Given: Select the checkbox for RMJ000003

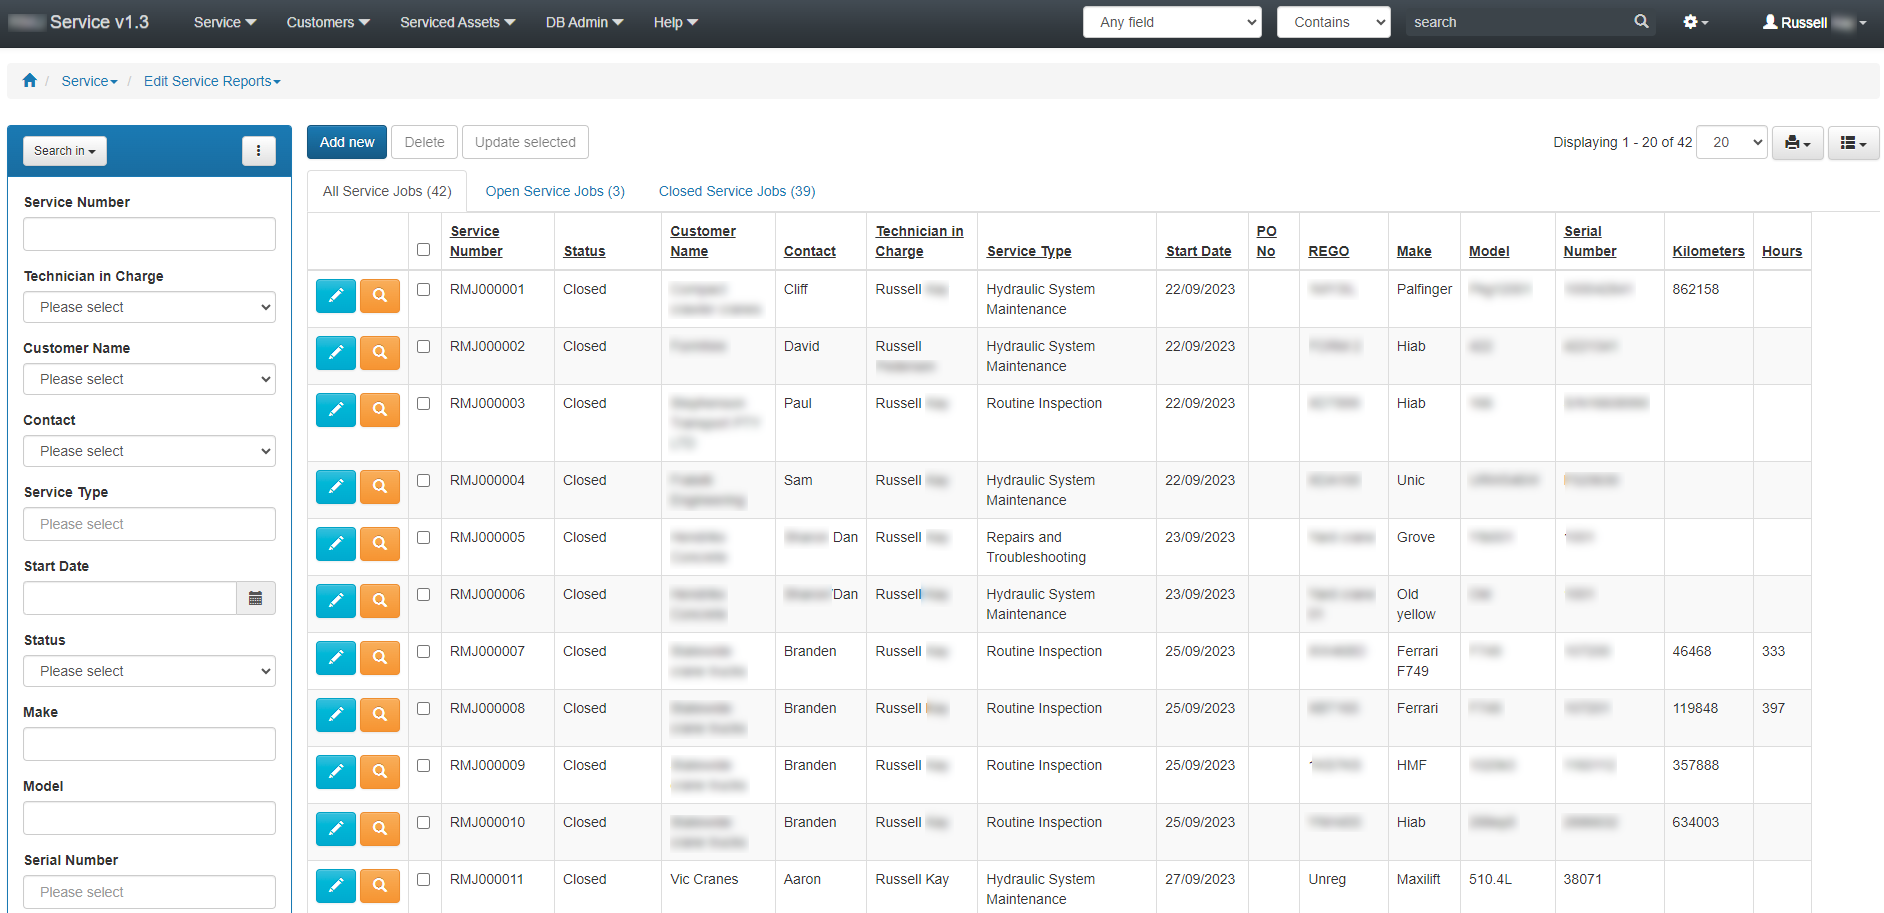Looking at the screenshot, I should (x=423, y=404).
